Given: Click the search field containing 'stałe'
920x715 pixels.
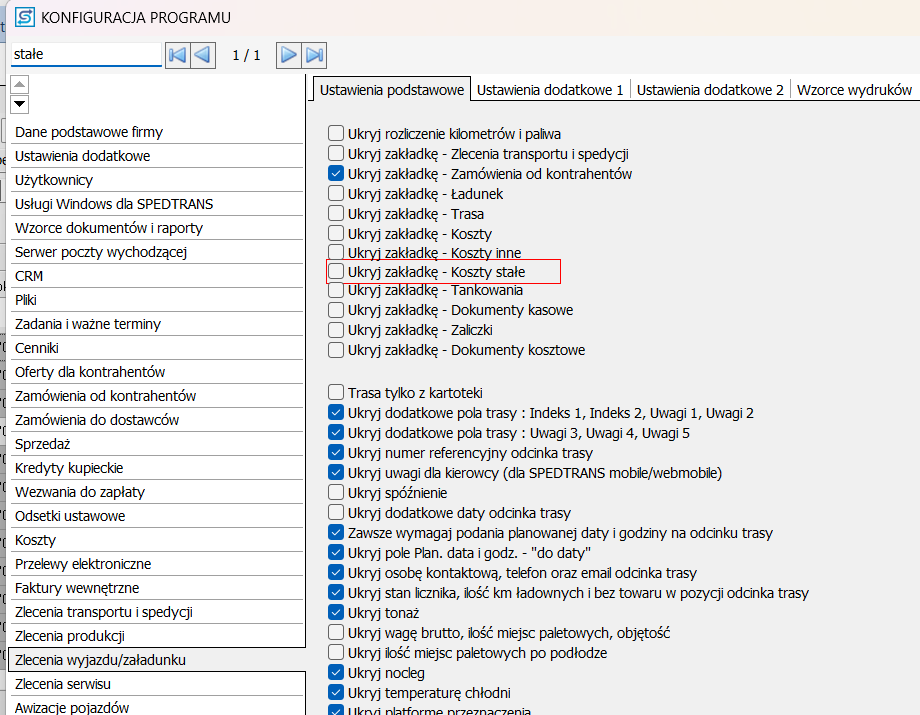Looking at the screenshot, I should 85,55.
